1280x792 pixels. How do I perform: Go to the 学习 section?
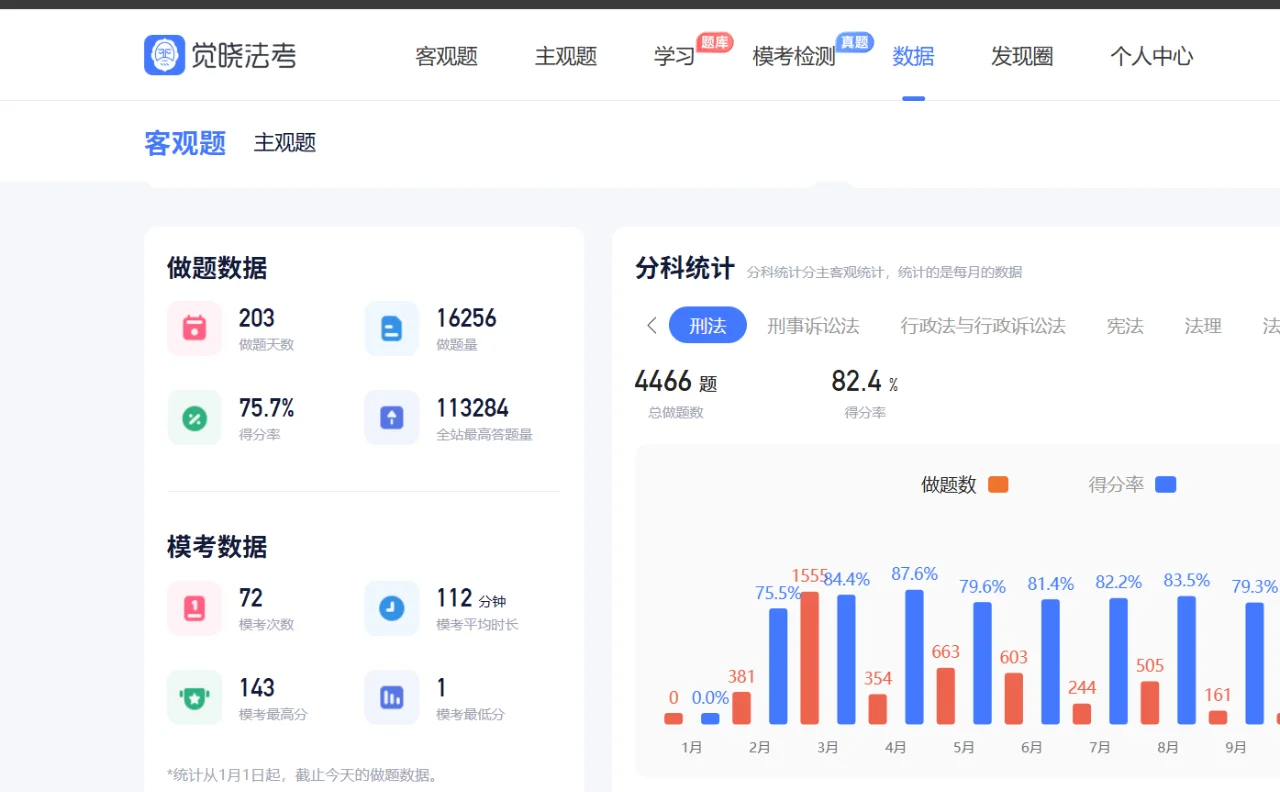coord(674,57)
